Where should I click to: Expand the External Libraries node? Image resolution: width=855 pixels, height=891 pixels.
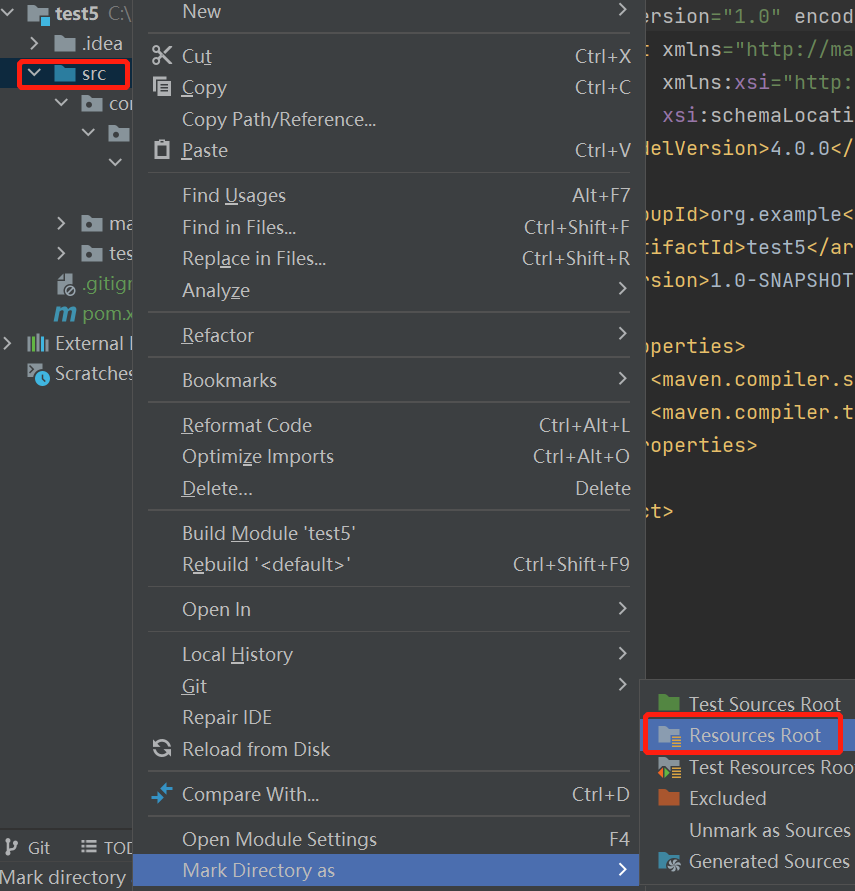7,343
